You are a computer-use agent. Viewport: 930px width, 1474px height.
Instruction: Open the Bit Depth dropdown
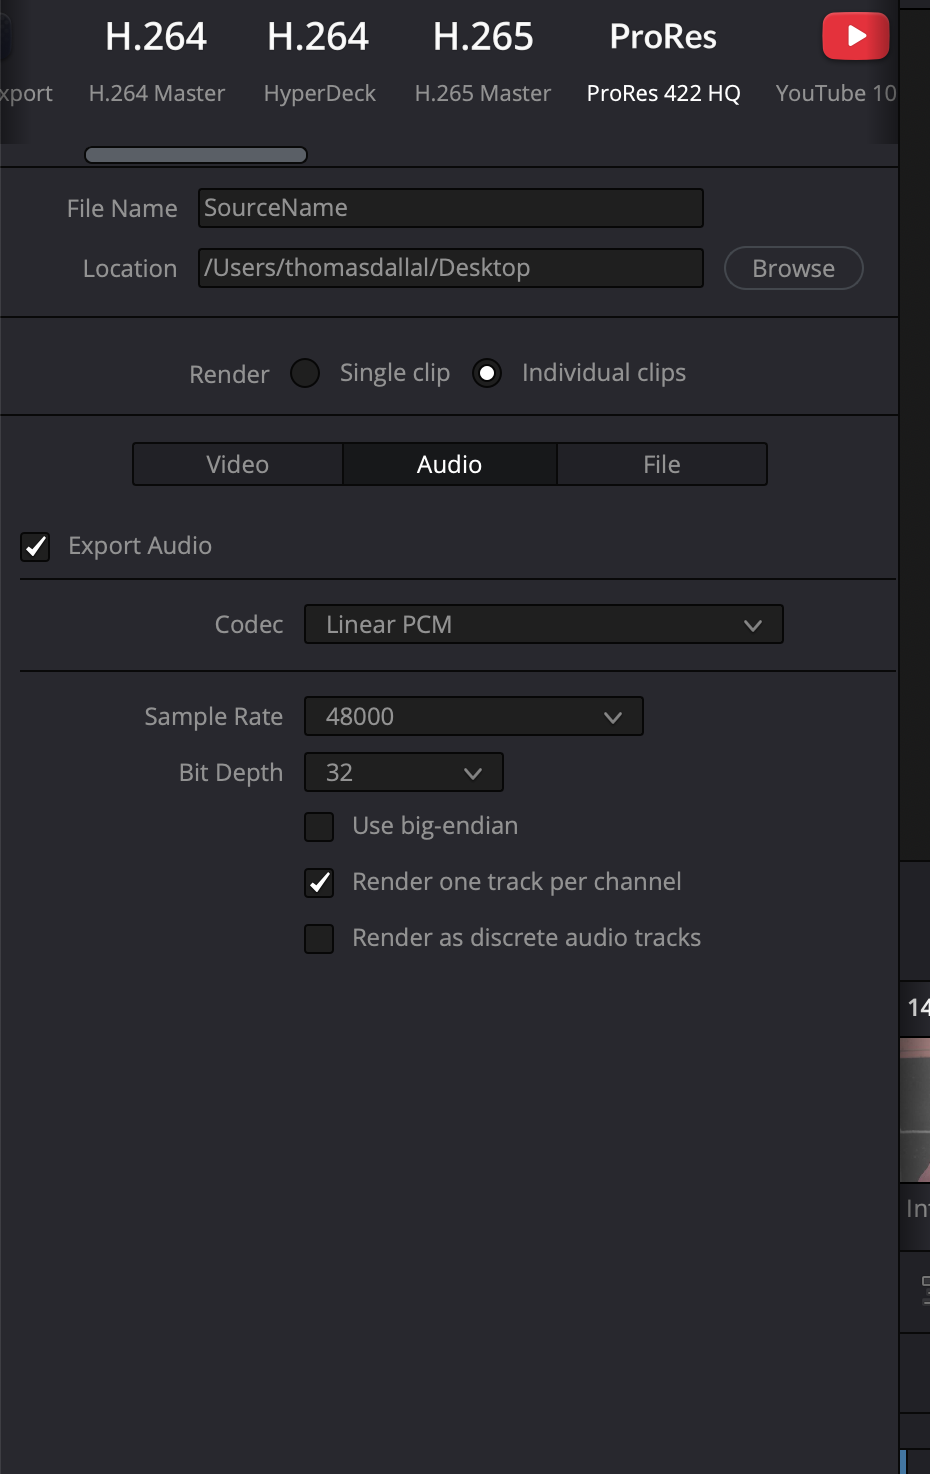[x=404, y=772]
